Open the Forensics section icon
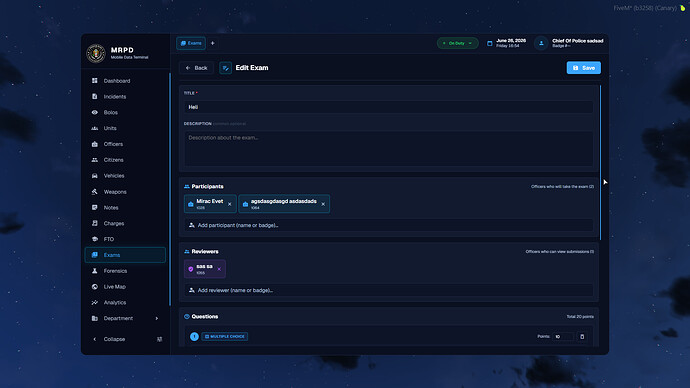The height and width of the screenshot is (388, 690). tap(95, 271)
